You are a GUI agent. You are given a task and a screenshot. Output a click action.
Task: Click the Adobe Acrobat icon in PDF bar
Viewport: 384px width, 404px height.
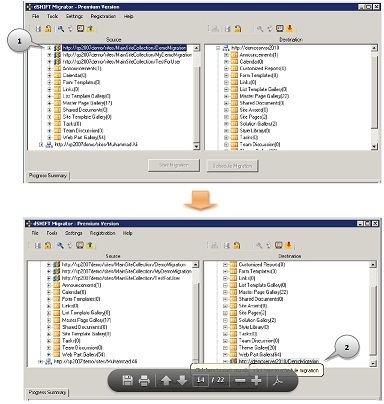(x=278, y=381)
